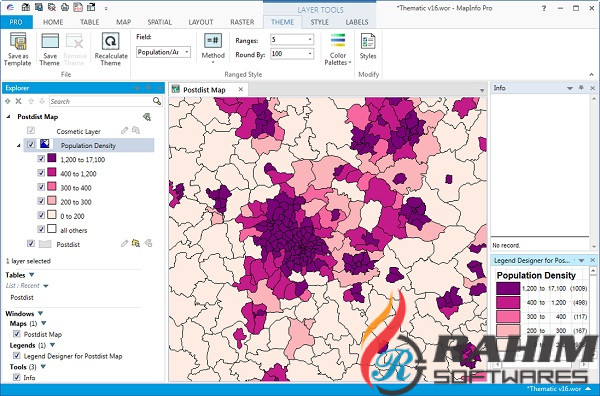Image resolution: width=600 pixels, height=396 pixels.
Task: Uncheck the 400 to 1,200 range
Action: [x=41, y=173]
